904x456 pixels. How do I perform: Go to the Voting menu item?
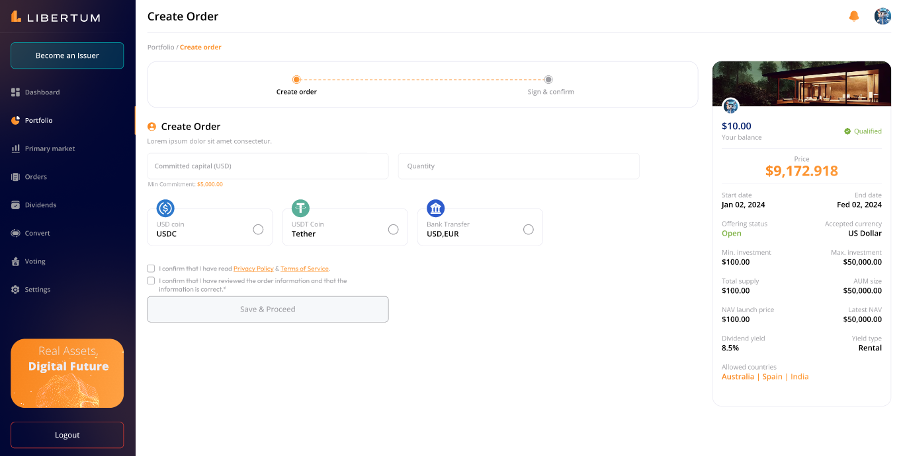(x=35, y=261)
